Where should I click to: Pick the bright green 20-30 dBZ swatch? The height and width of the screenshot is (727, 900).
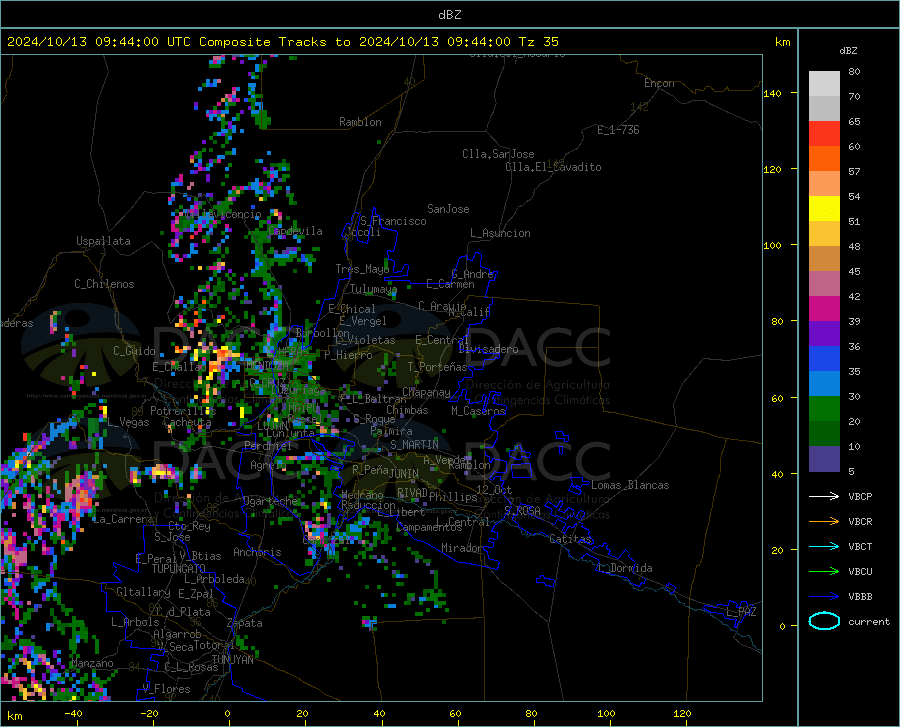824,409
